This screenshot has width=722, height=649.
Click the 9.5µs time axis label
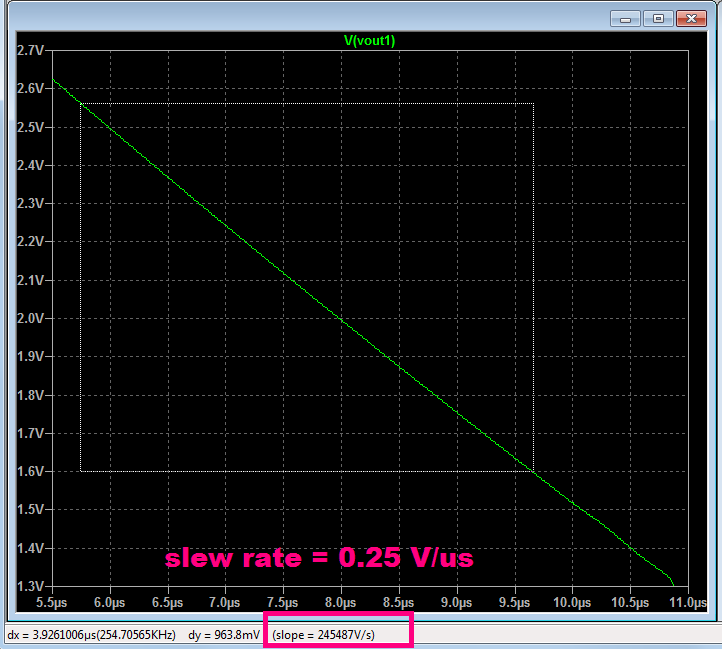pyautogui.click(x=514, y=602)
